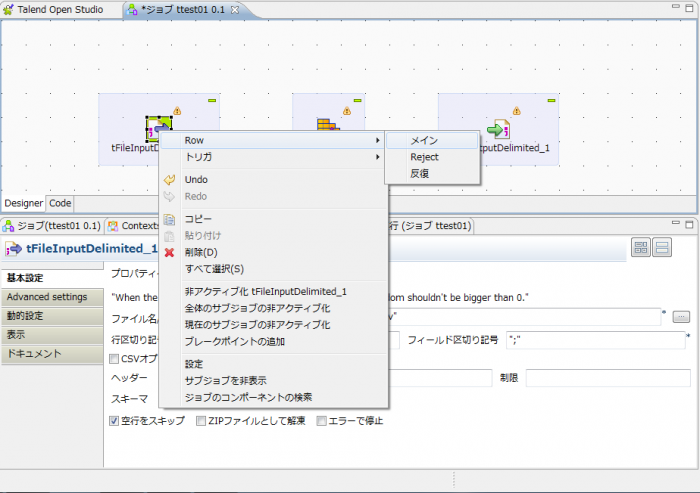Screen dimensions: 700x493
Task: Click the tMap component icon in the middle subjob
Action: click(x=328, y=125)
